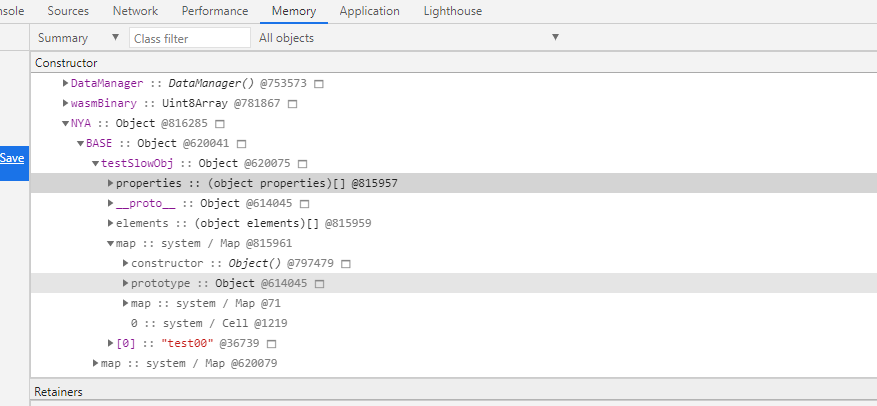This screenshot has height=406, width=877.
Task: Expand the constructor Object() row
Action: [126, 263]
